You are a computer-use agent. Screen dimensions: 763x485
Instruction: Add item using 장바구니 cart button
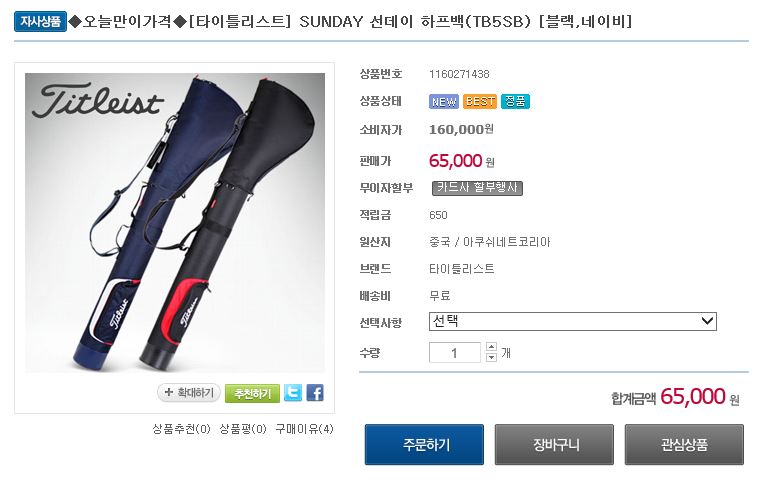pyautogui.click(x=554, y=445)
